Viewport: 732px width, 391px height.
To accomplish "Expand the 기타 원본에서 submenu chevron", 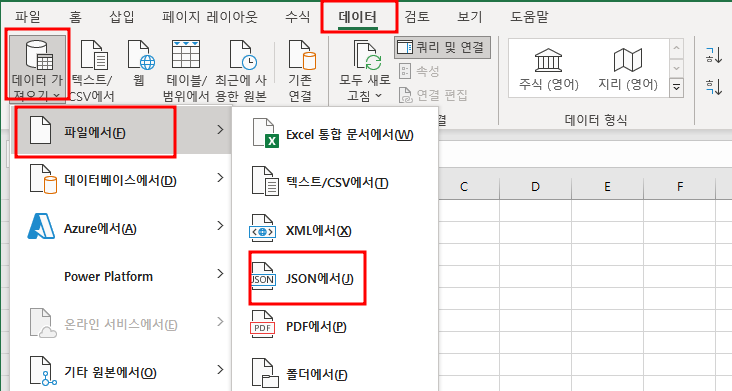I will click(220, 370).
